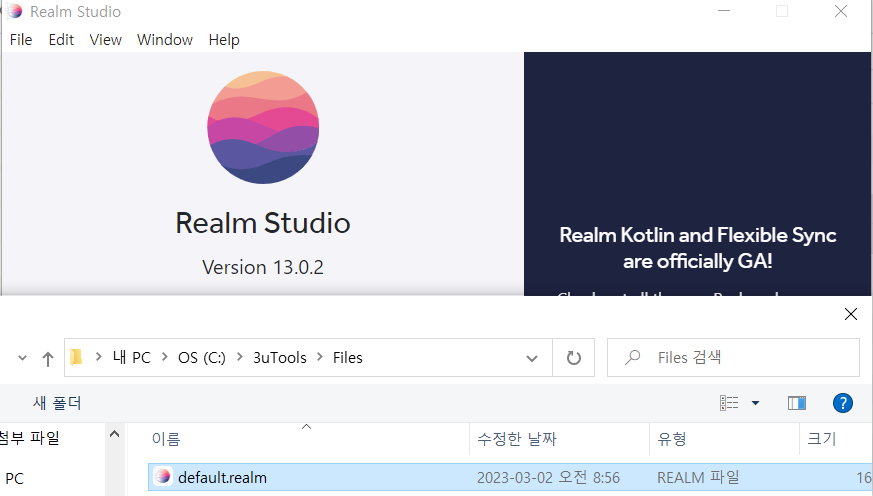873x496 pixels.
Task: Click the 2023-03-02 오전 8:56 date cell
Action: pyautogui.click(x=548, y=478)
